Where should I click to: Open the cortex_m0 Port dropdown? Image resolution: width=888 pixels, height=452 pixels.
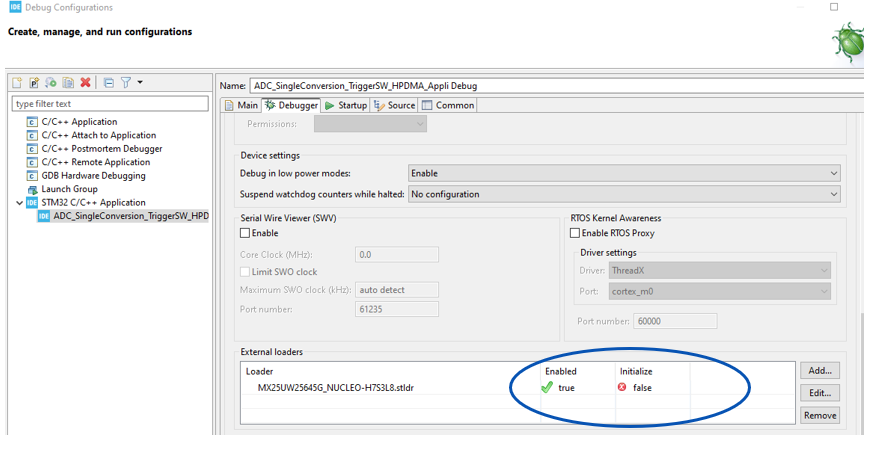click(x=720, y=292)
